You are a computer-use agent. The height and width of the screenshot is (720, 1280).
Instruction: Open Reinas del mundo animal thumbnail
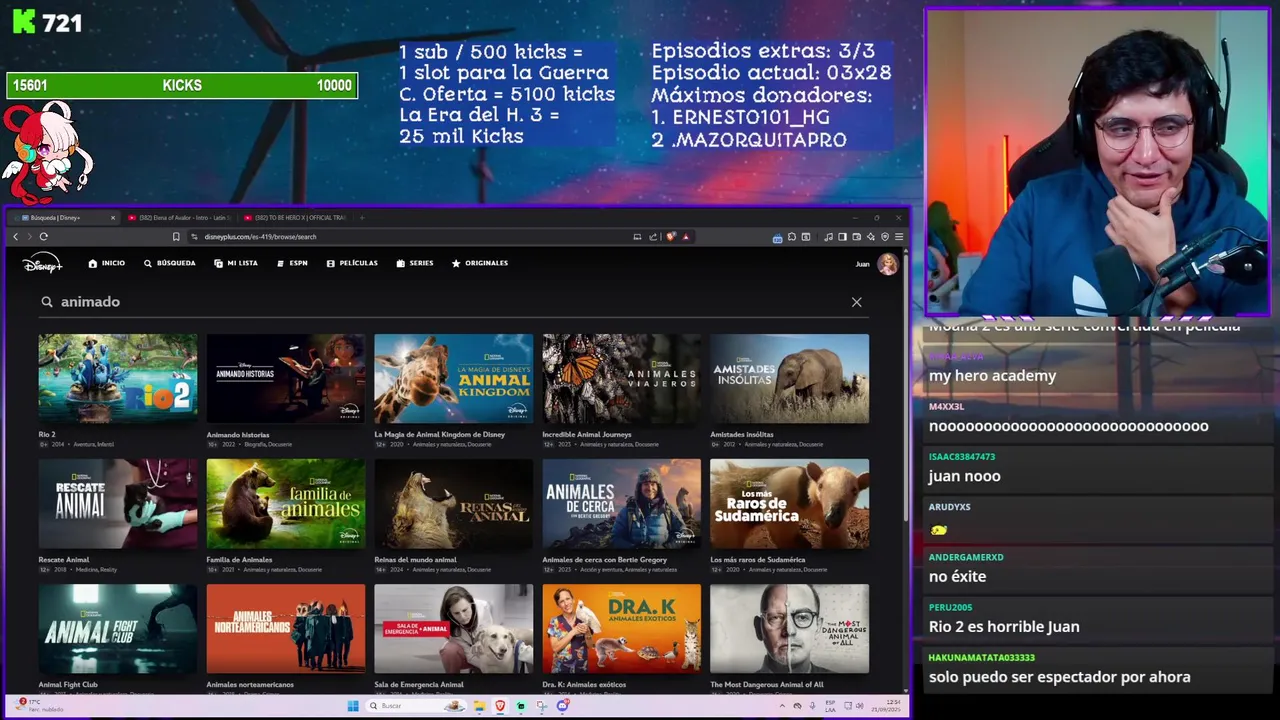pos(454,503)
